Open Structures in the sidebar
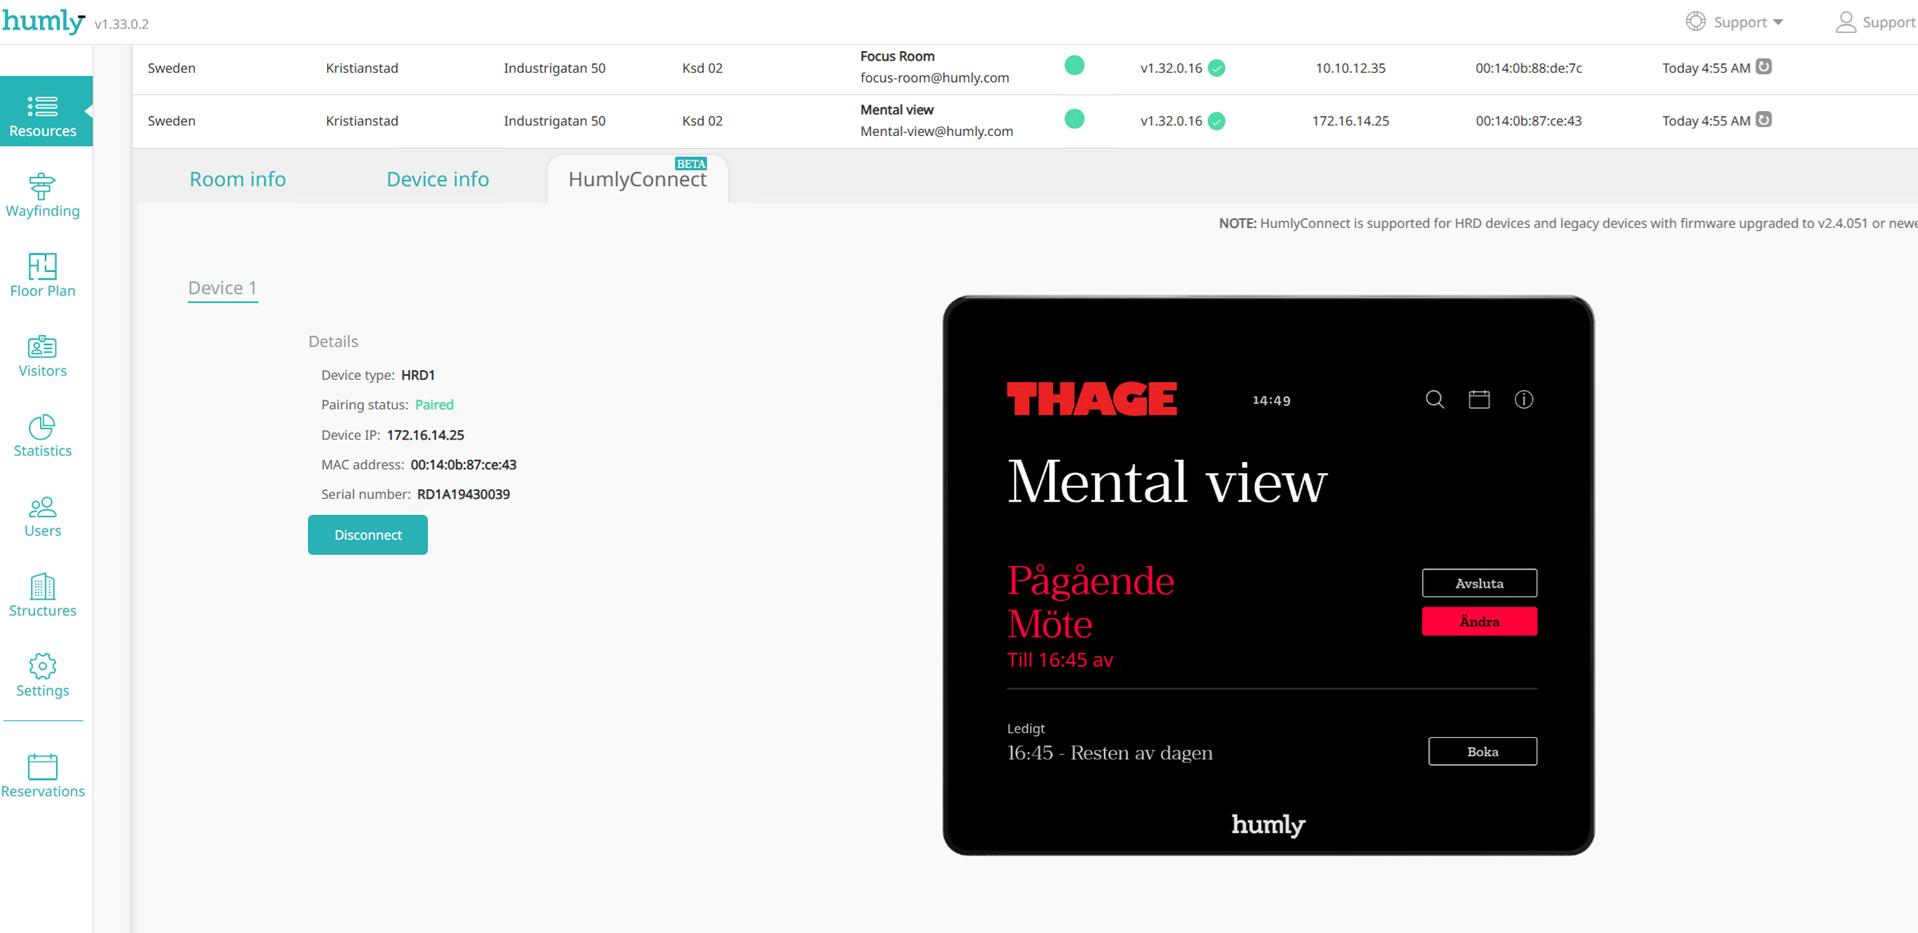This screenshot has width=1918, height=933. pos(42,596)
